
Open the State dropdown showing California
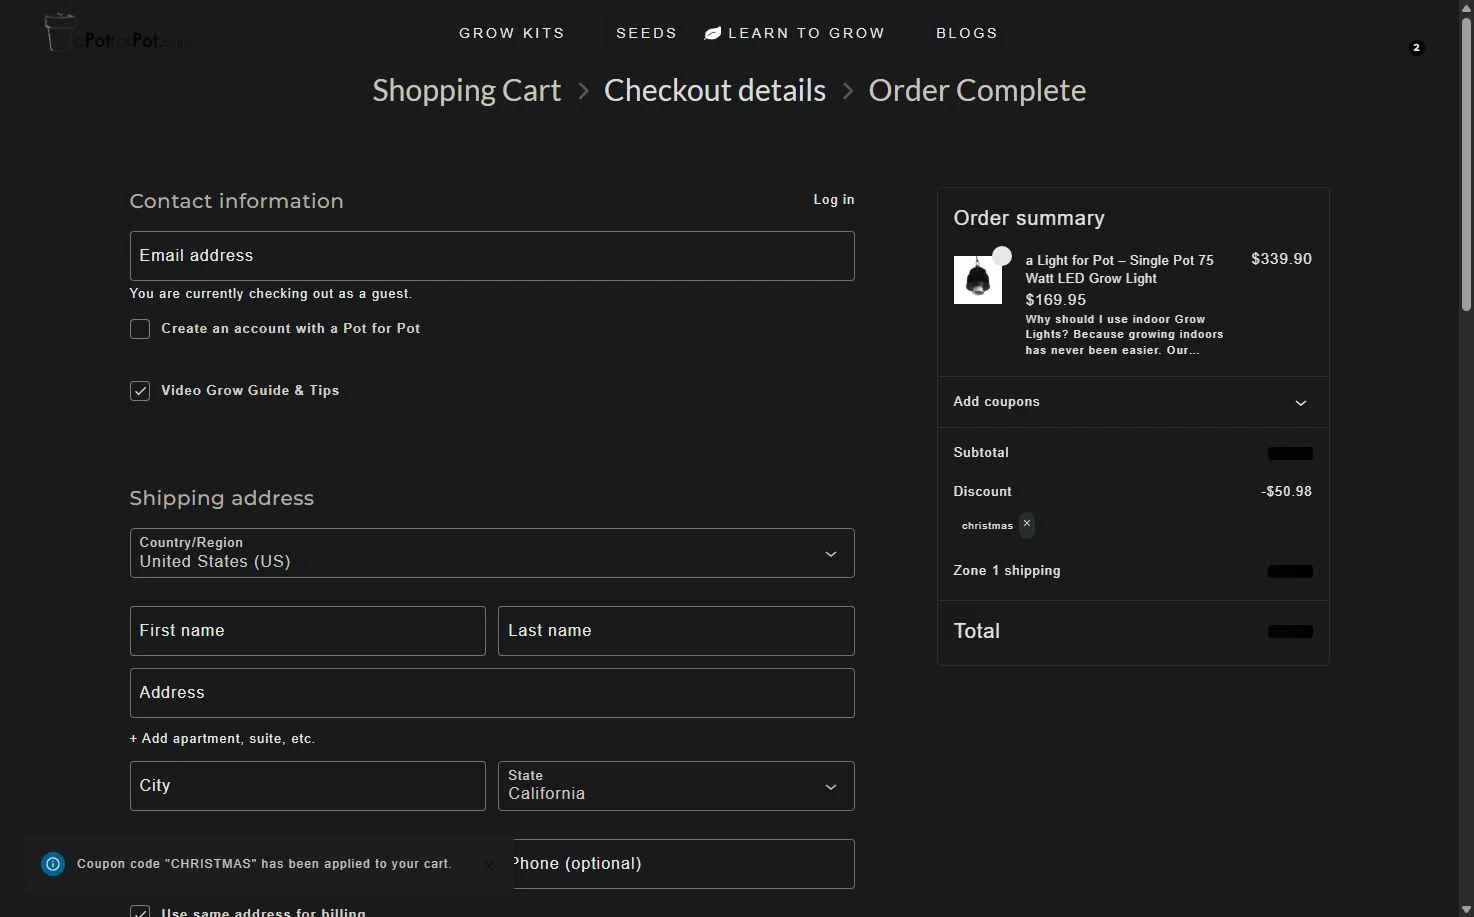[x=676, y=786]
